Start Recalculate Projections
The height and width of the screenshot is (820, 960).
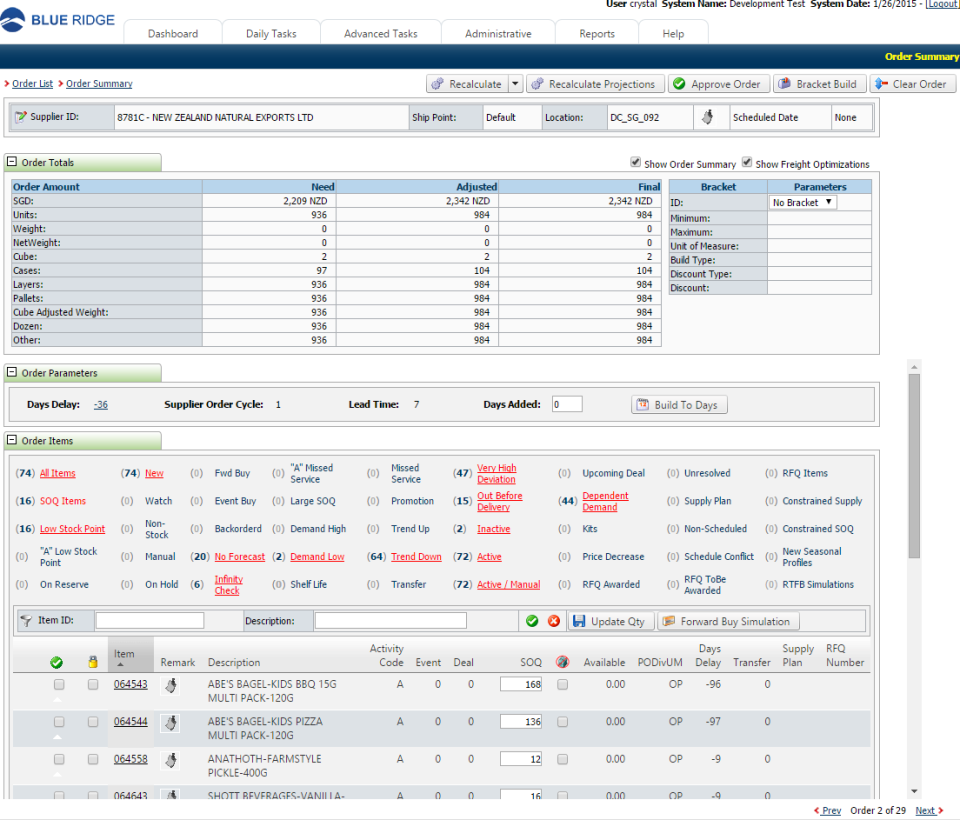(x=596, y=83)
